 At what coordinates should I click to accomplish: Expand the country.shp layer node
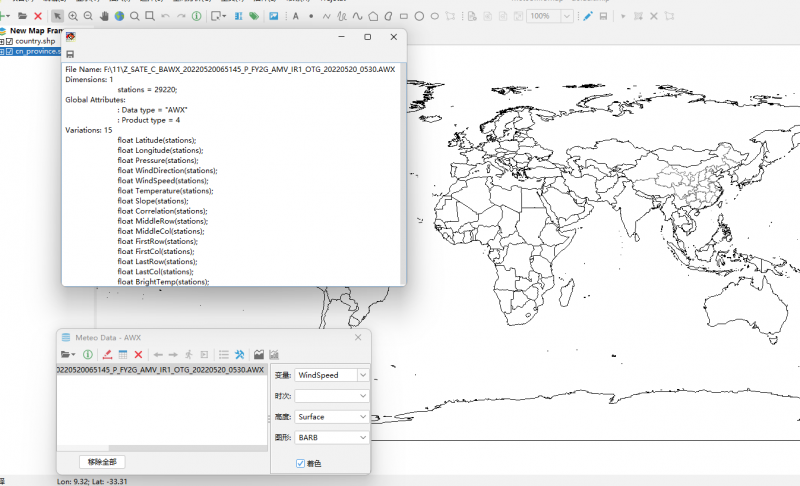(x=2, y=41)
